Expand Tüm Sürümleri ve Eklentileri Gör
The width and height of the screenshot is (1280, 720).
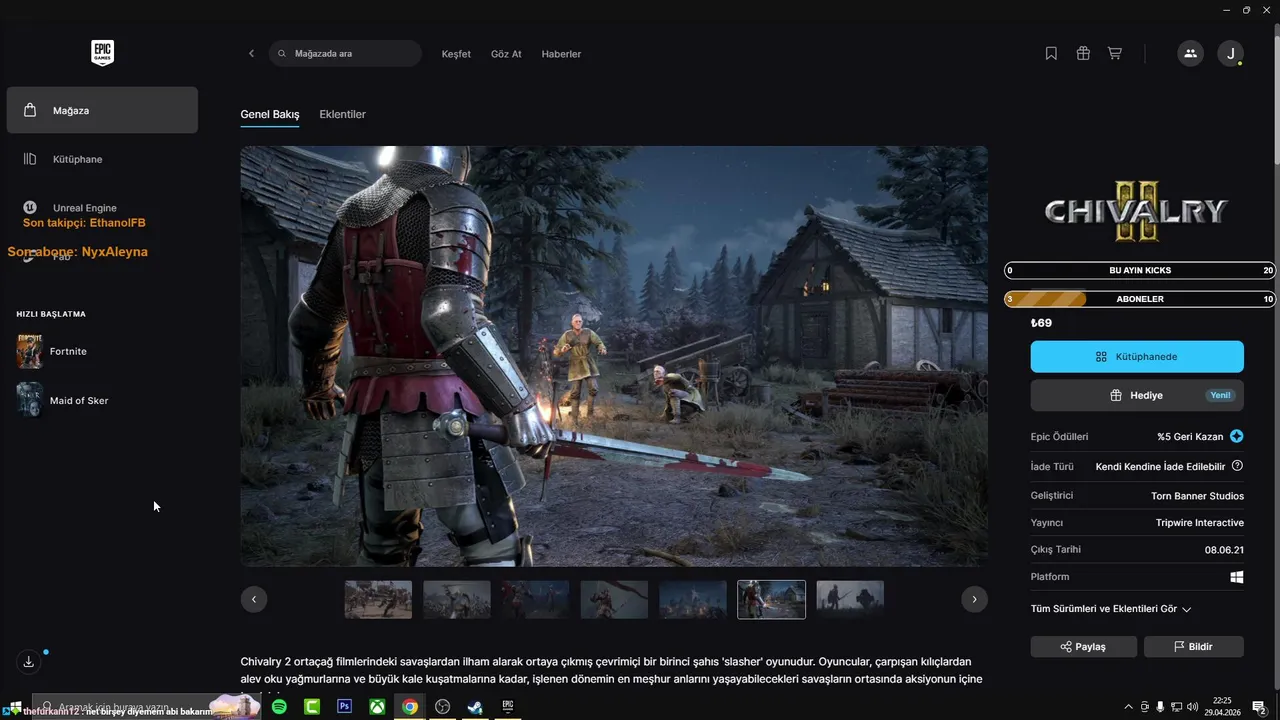pos(1111,608)
